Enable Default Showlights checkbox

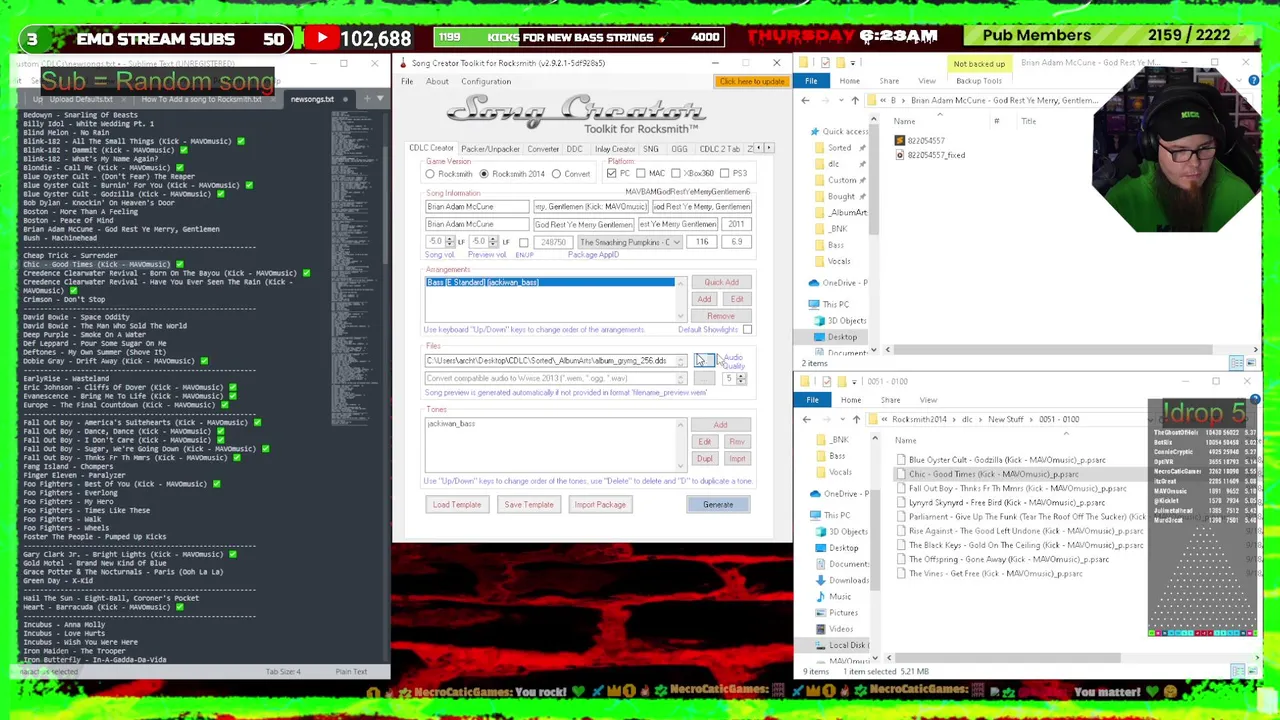coord(747,330)
